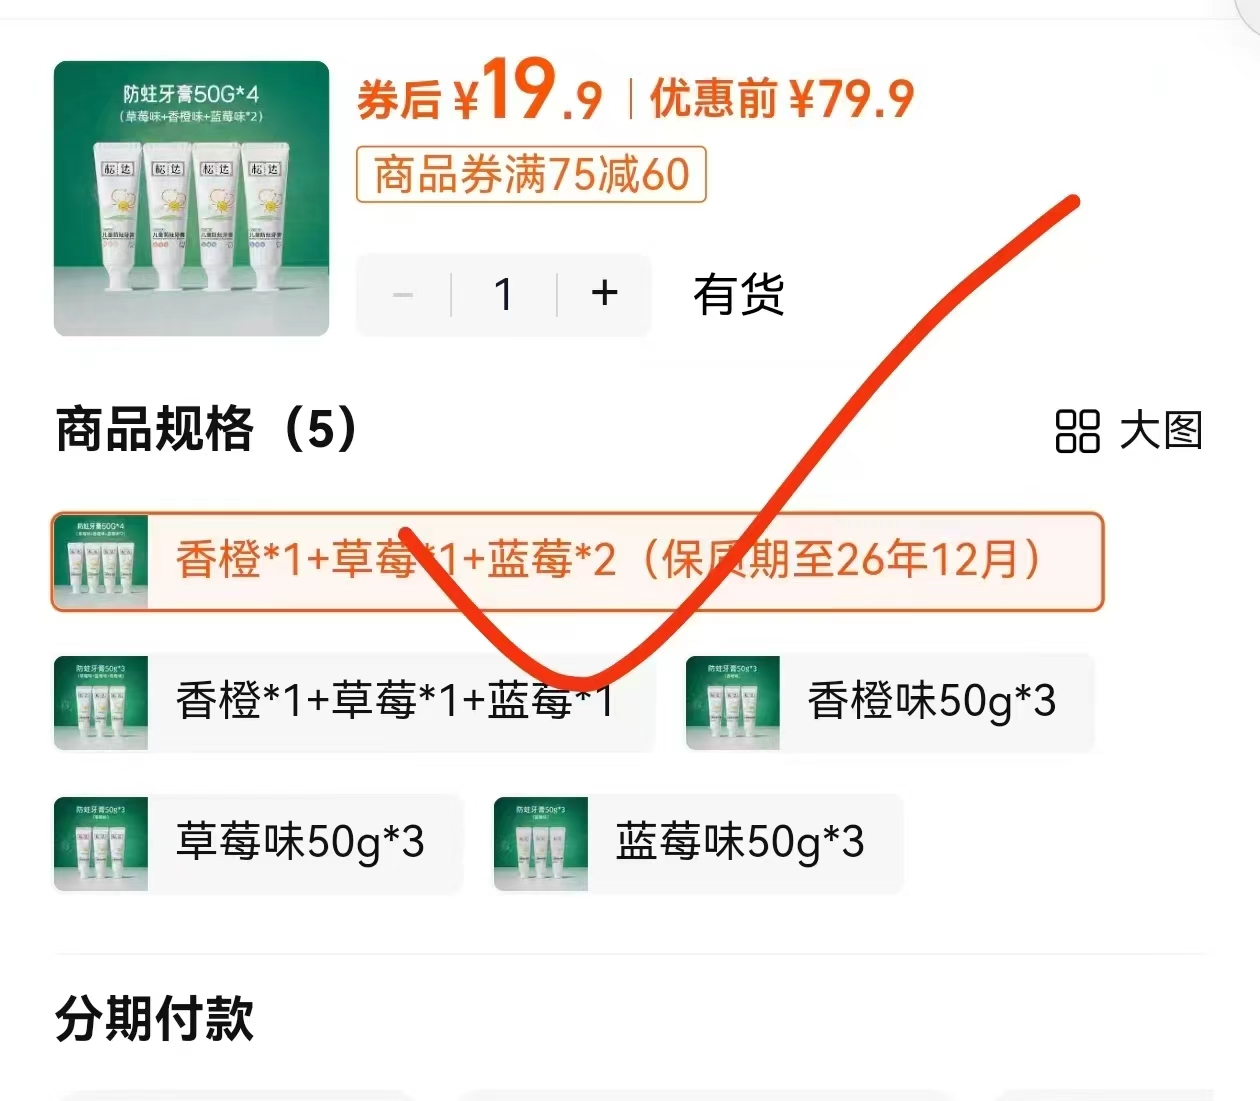
Task: Decrease quantity with the minus button
Action: tap(404, 294)
